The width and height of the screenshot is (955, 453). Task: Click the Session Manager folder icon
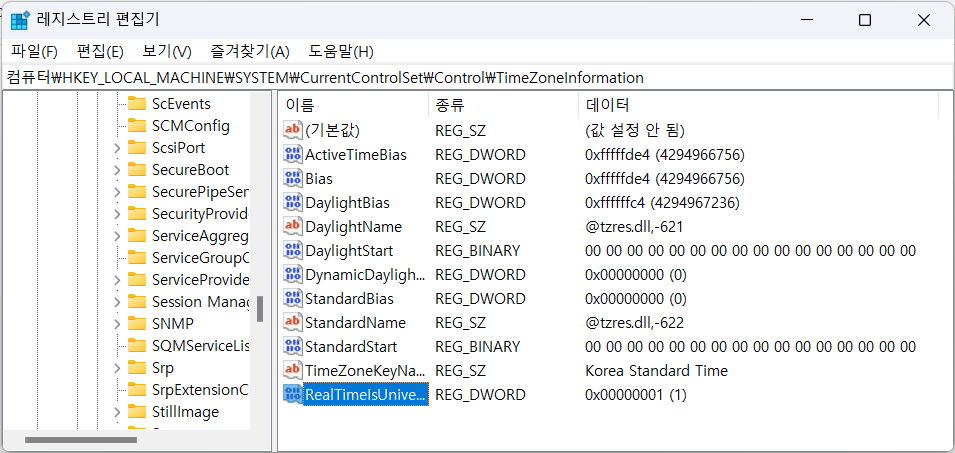click(137, 302)
